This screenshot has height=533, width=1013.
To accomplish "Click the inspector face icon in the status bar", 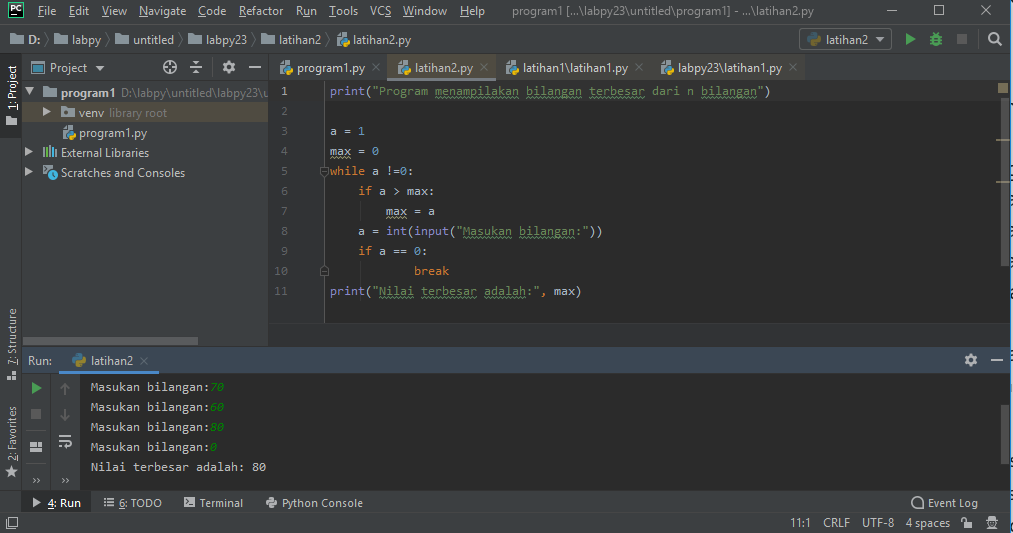I will click(x=992, y=523).
